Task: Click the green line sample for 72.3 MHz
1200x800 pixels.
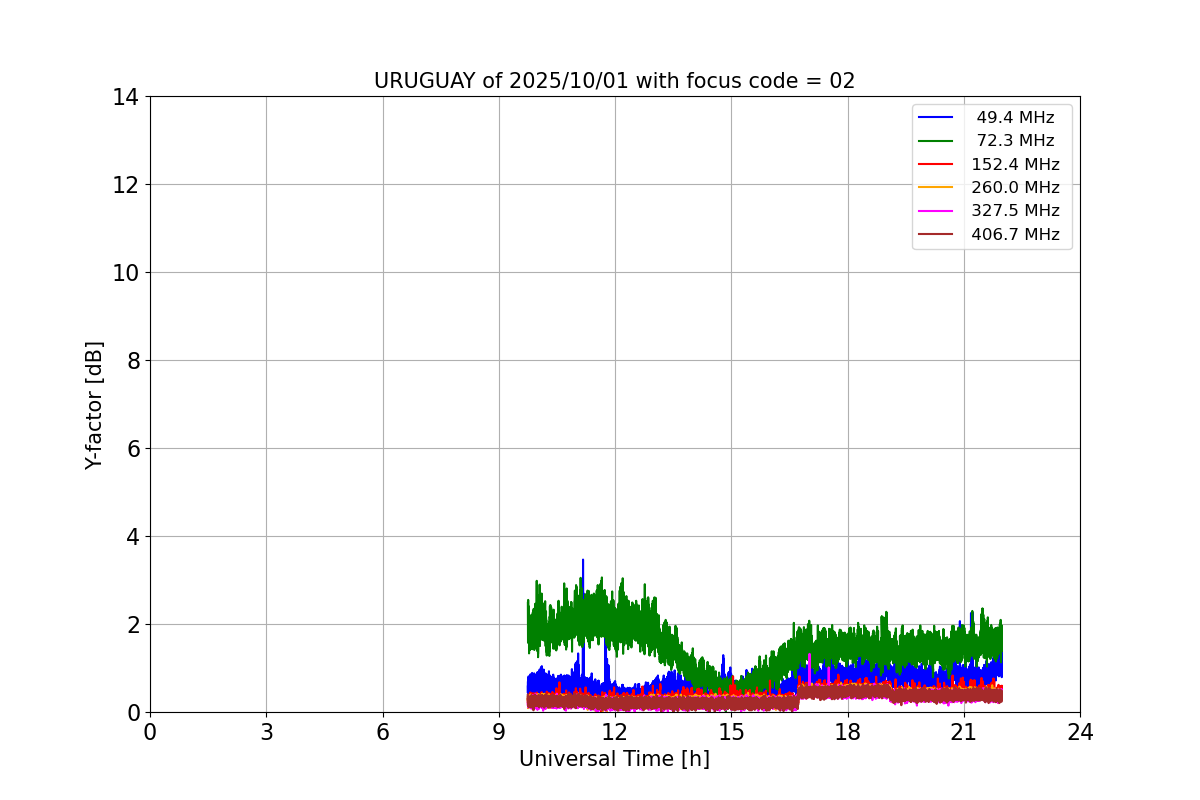Action: click(x=936, y=141)
